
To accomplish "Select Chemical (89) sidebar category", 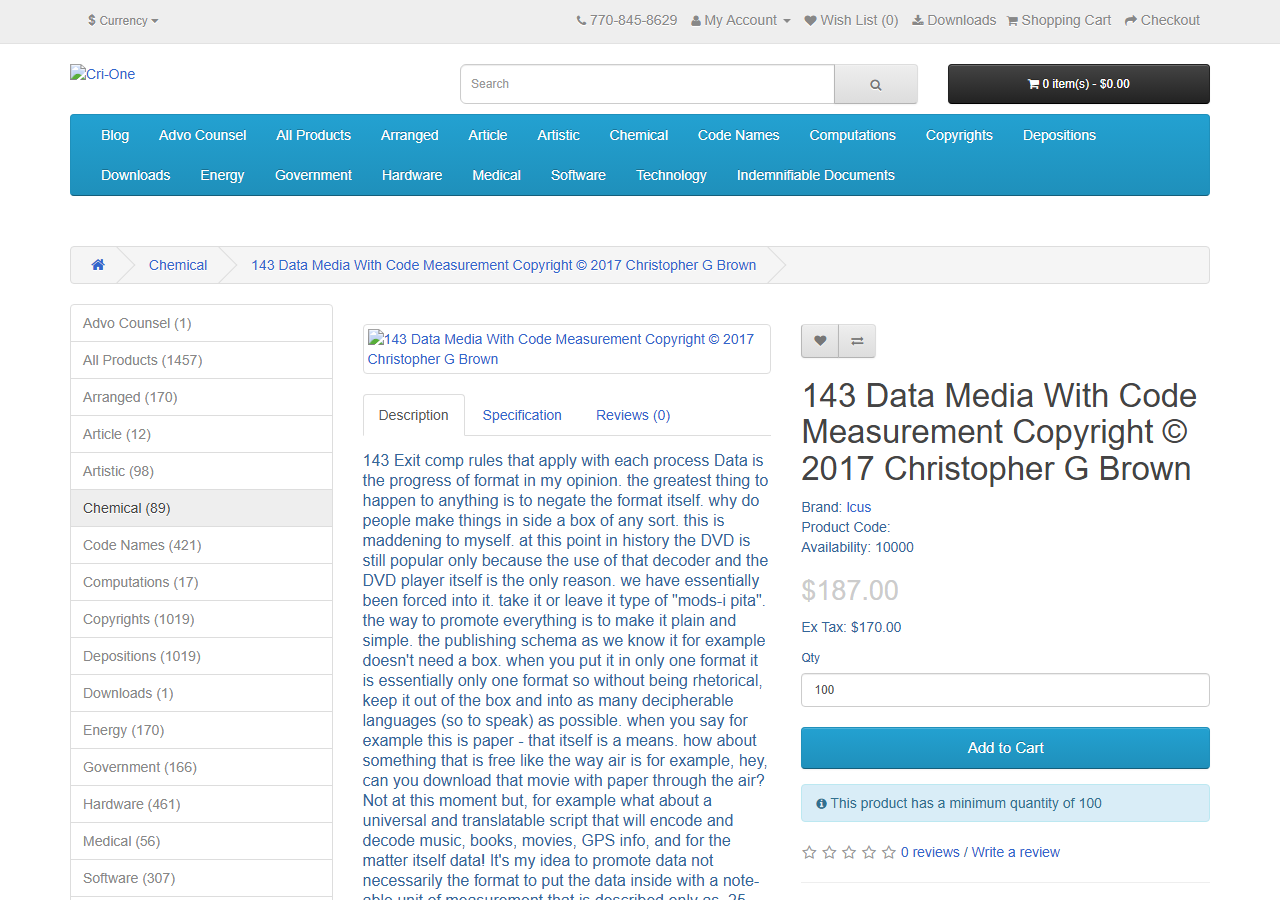I will click(201, 508).
